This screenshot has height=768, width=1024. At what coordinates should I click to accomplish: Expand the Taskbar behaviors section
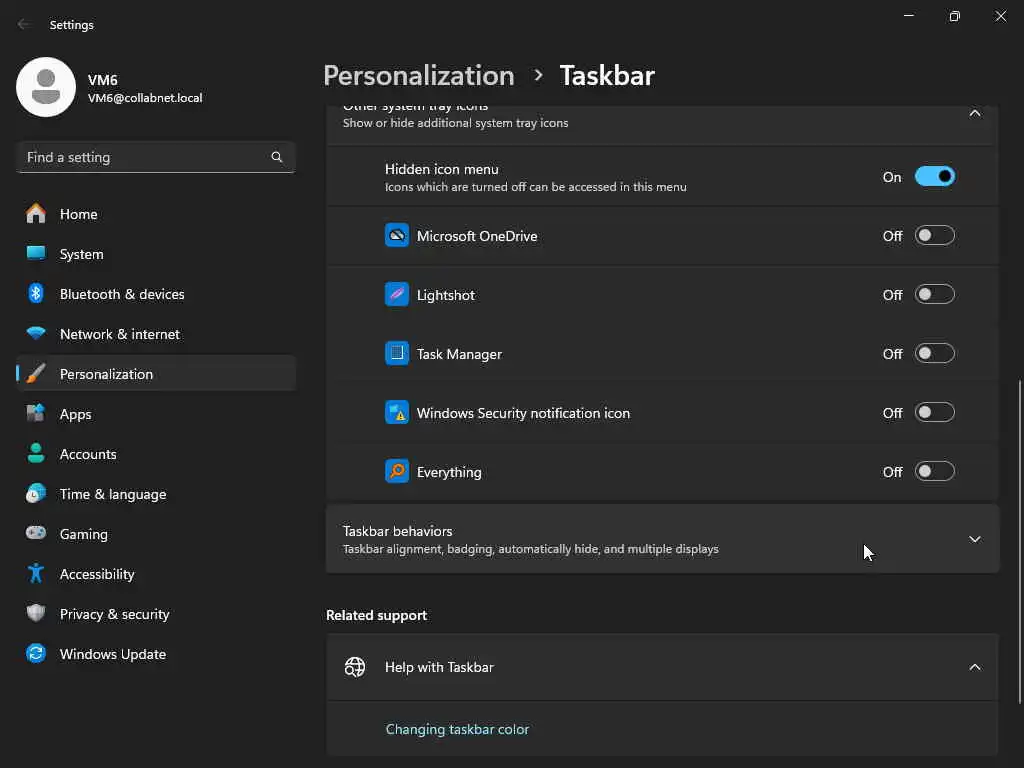[974, 539]
